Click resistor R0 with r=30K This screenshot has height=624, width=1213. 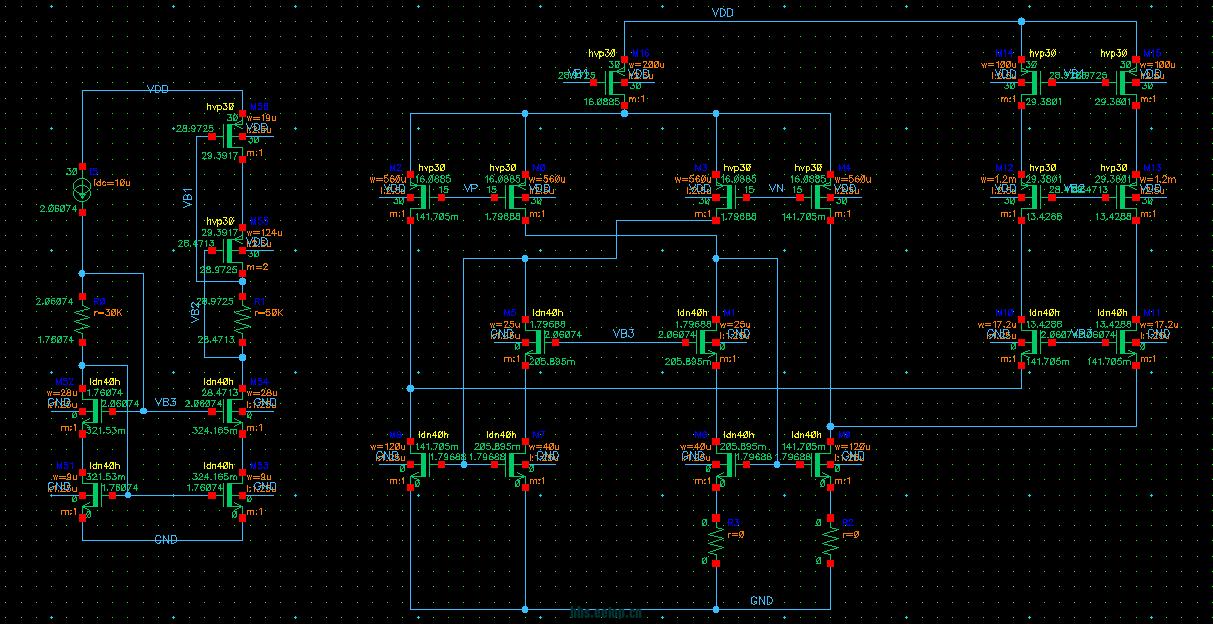(x=83, y=320)
